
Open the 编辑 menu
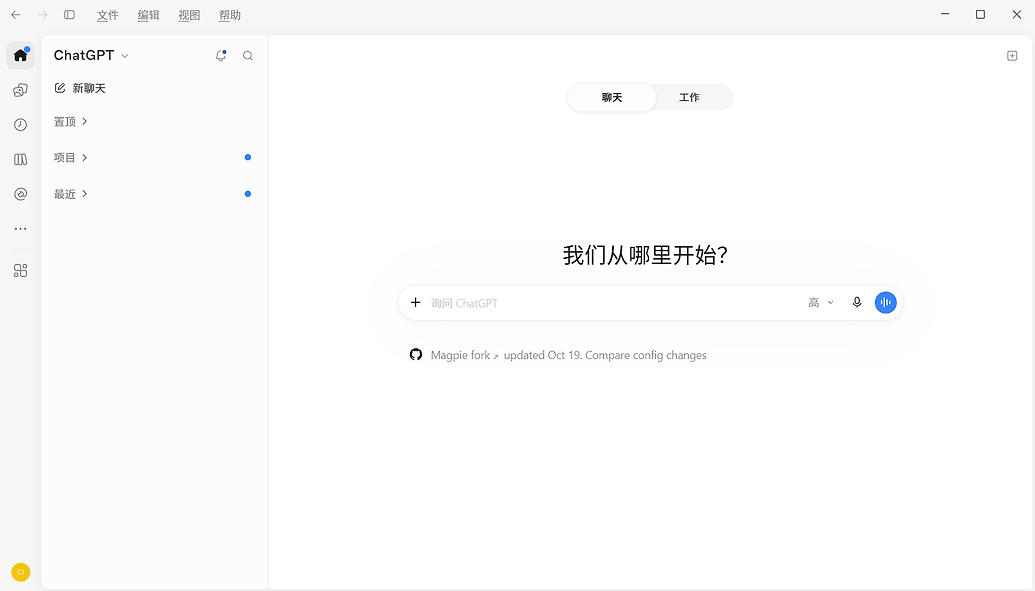(149, 15)
